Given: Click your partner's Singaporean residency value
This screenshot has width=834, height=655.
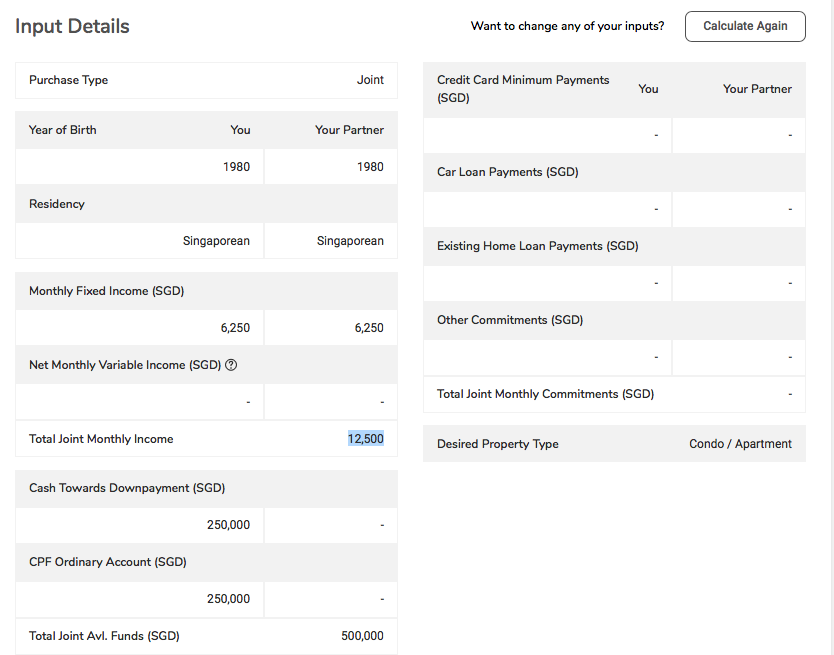Looking at the screenshot, I should tap(350, 241).
